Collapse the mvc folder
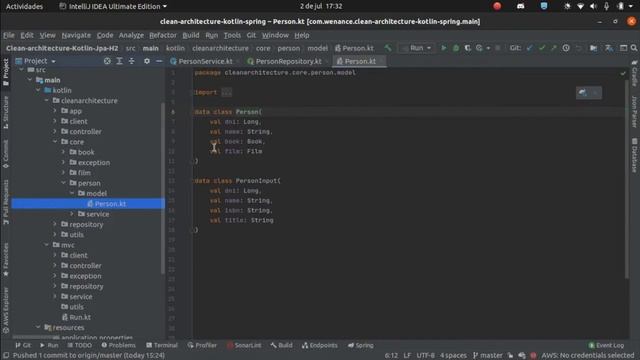Screen dimensions: 640x360 pyautogui.click(x=47, y=245)
